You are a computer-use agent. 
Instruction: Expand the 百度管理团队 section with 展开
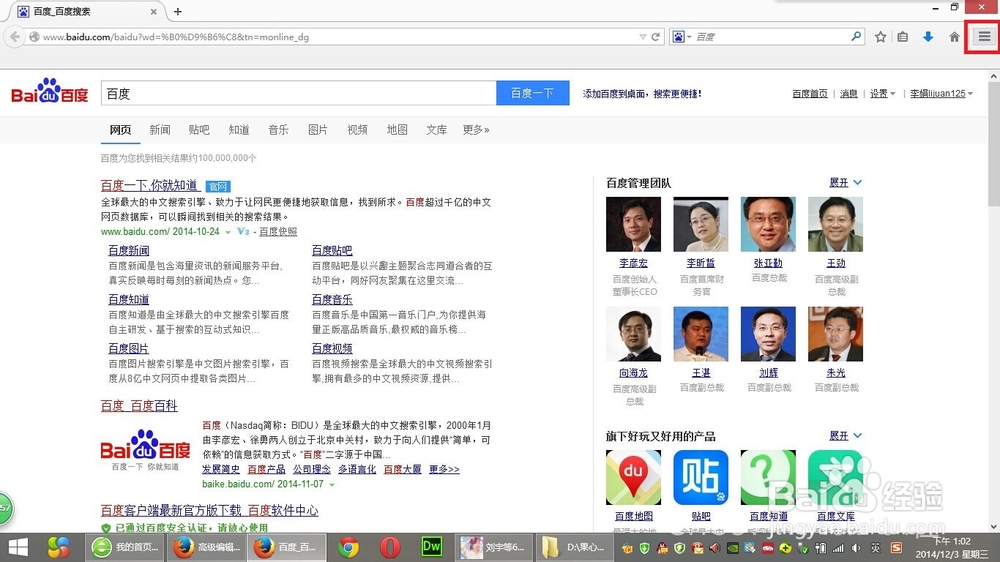coord(846,183)
